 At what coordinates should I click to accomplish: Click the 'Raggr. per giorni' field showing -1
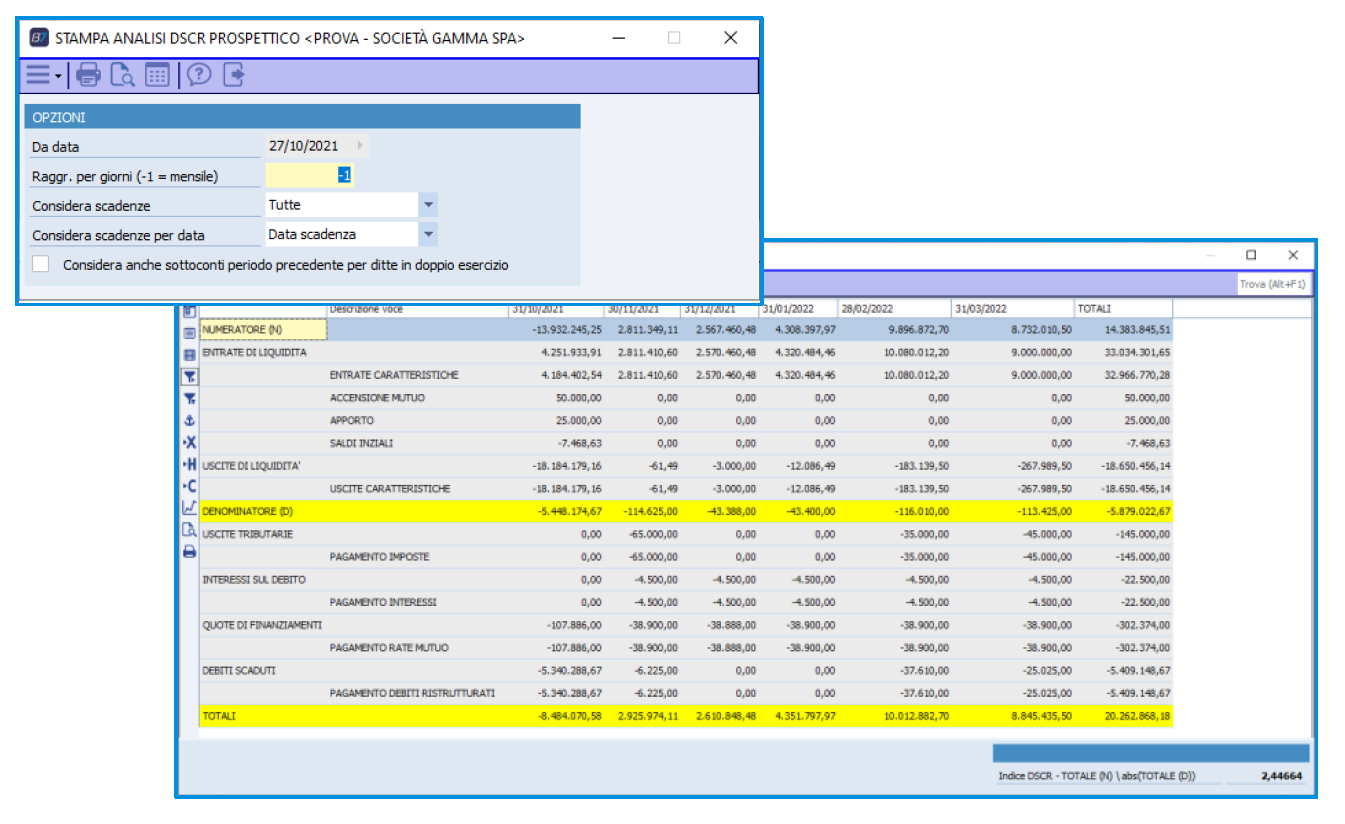(x=309, y=176)
